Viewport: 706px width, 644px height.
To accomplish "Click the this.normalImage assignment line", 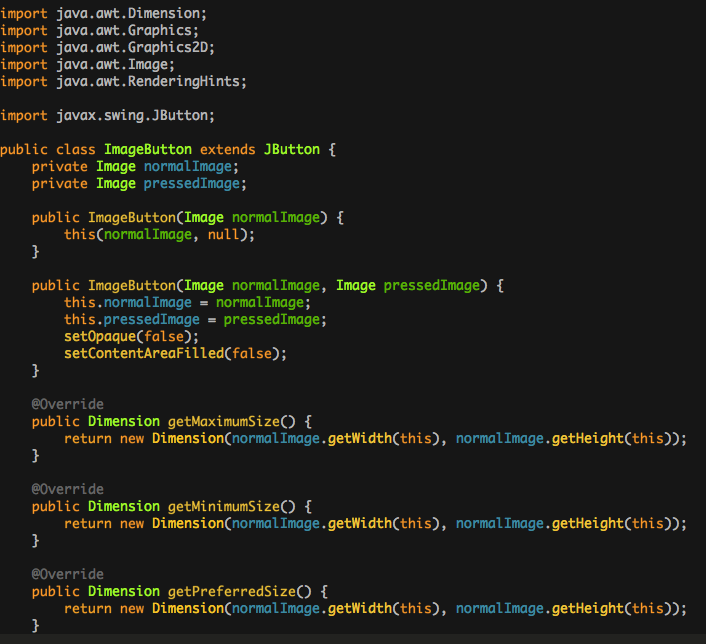I will 187,303.
